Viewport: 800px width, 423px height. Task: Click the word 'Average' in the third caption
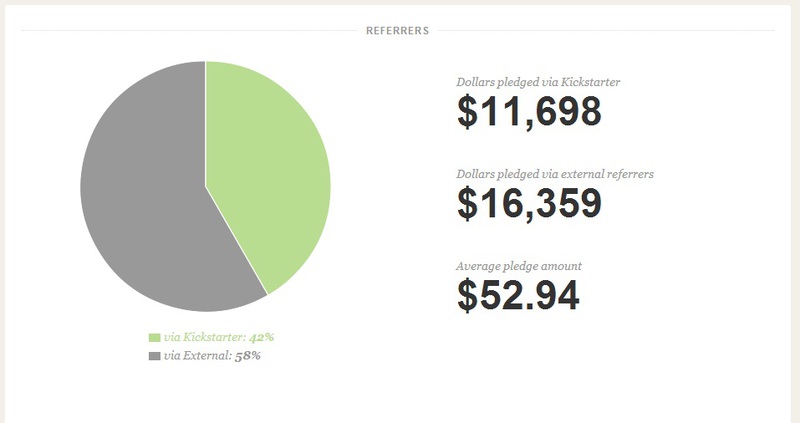pyautogui.click(x=478, y=266)
